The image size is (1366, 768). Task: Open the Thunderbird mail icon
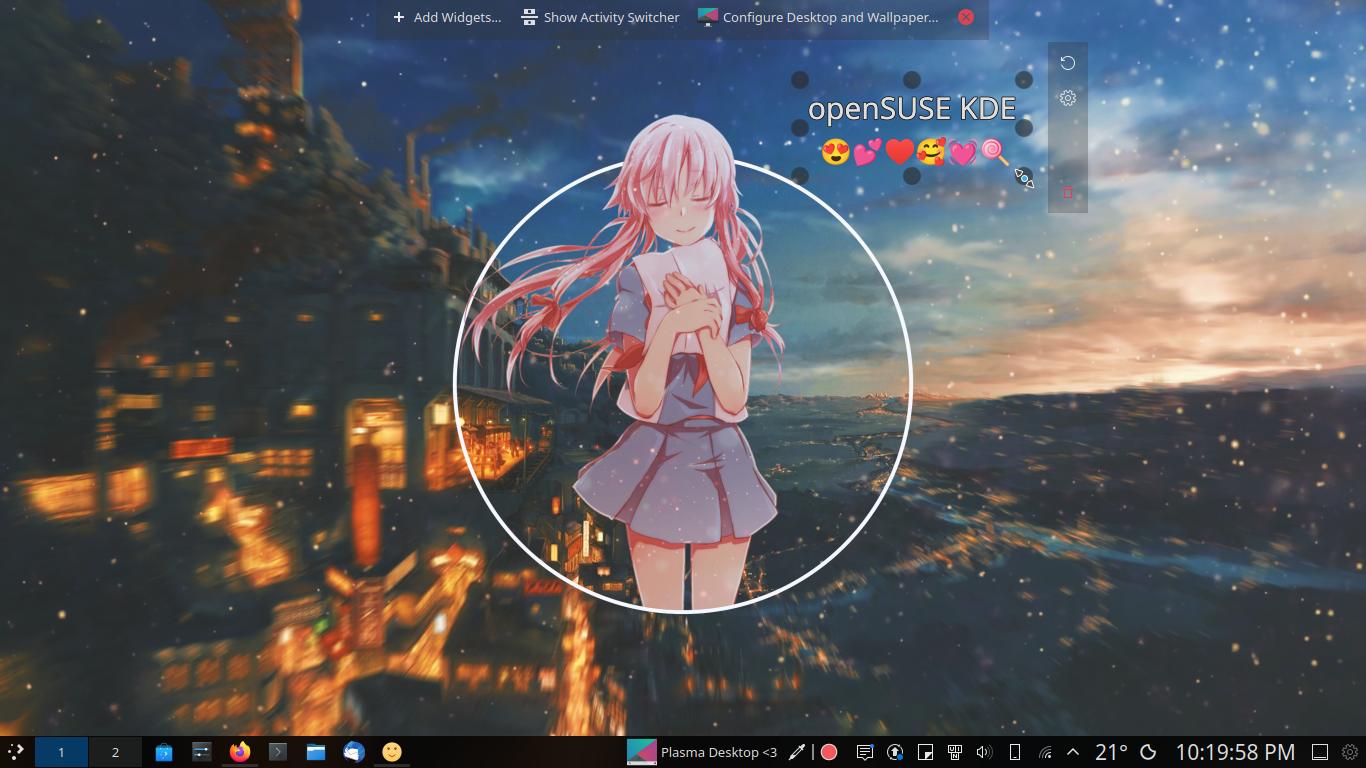[354, 752]
